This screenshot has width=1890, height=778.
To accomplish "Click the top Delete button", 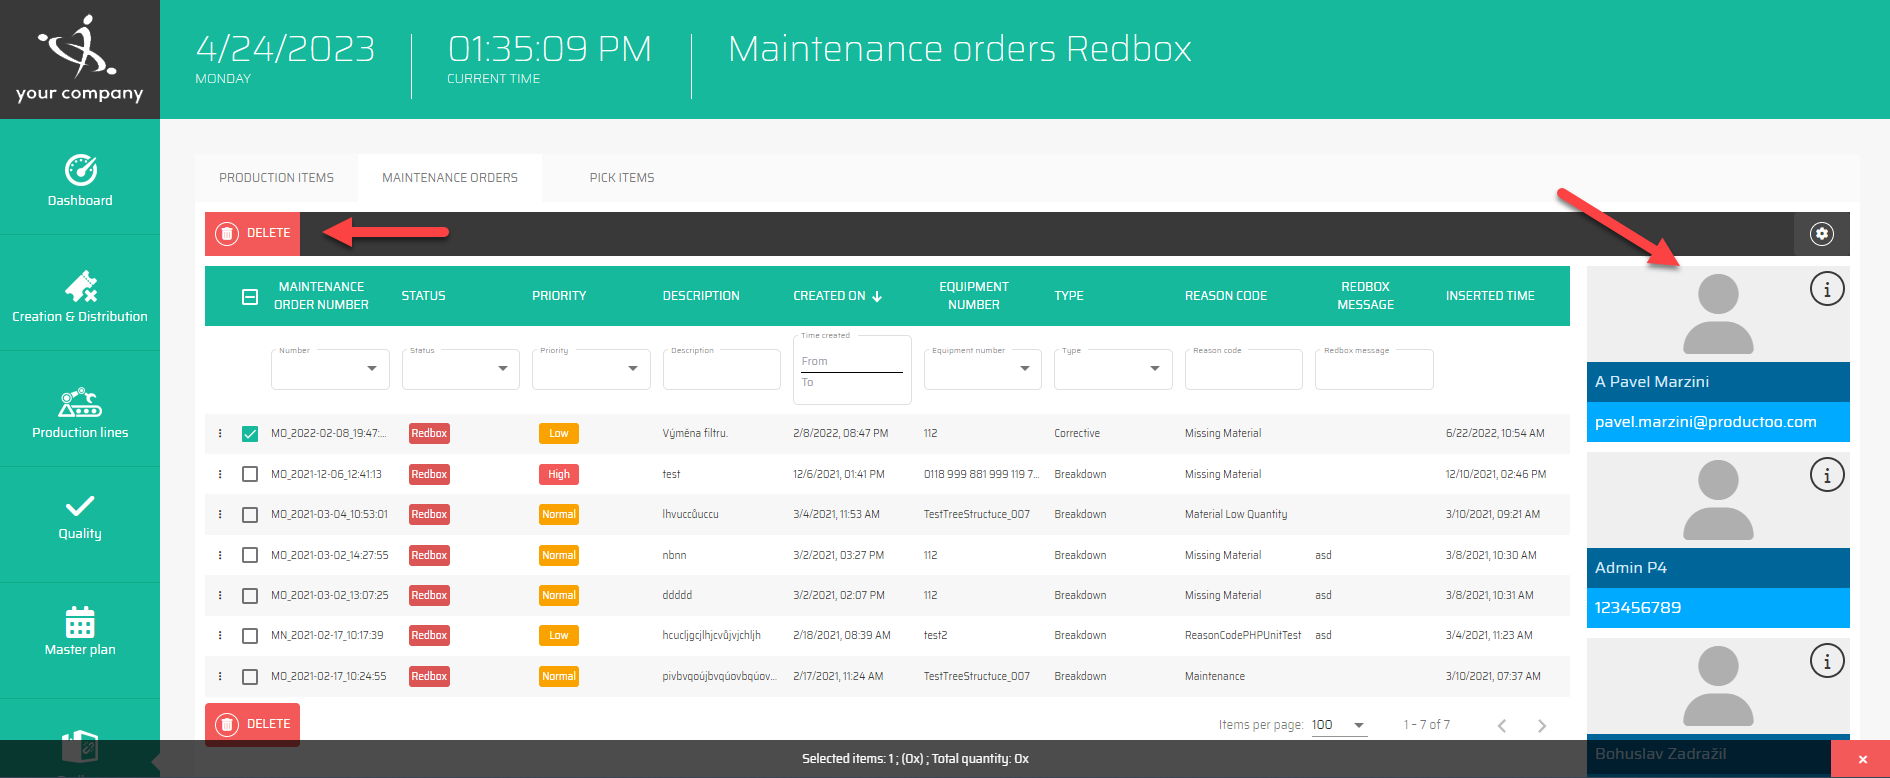I will [253, 234].
